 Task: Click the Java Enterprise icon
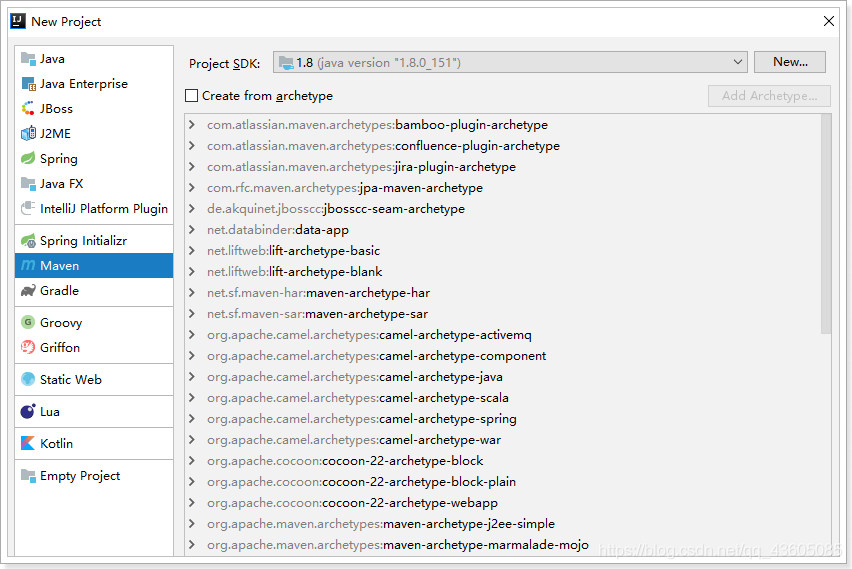(x=28, y=83)
